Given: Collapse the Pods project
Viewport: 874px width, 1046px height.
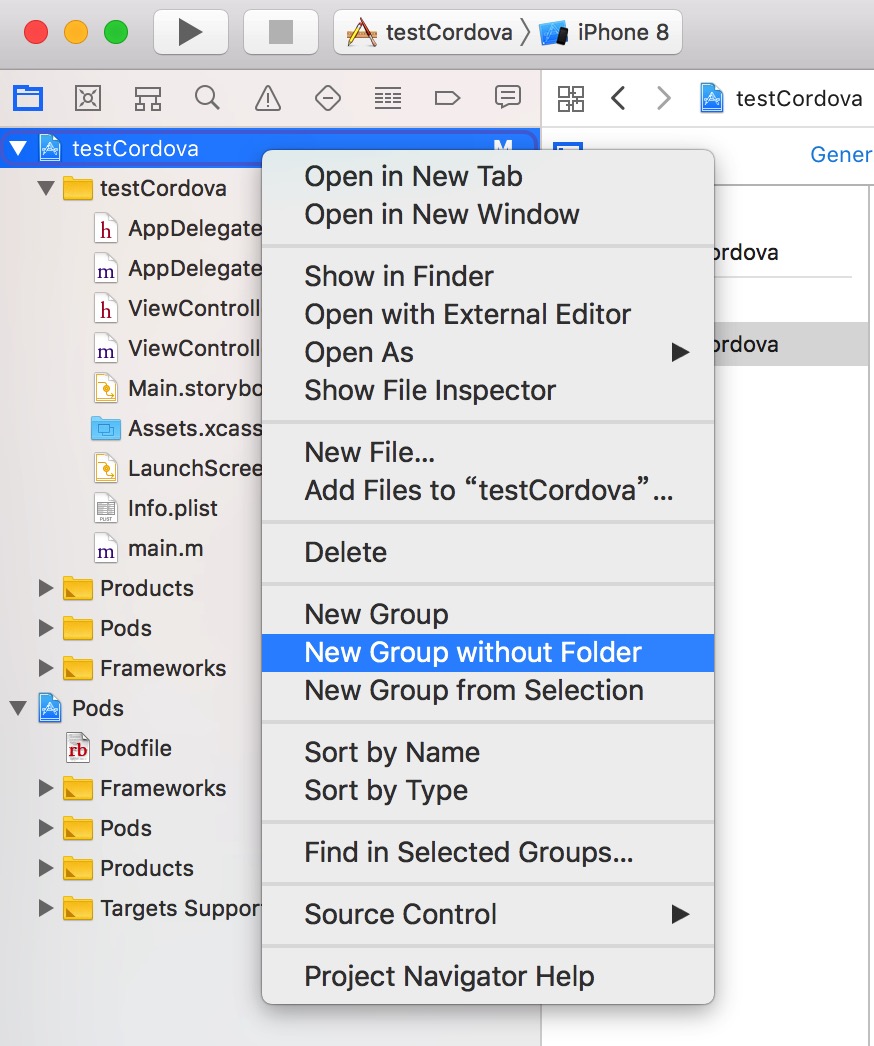Looking at the screenshot, I should point(18,708).
